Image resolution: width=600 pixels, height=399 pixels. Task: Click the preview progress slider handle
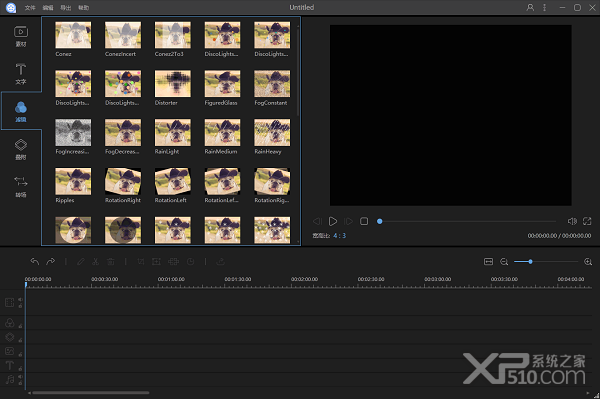click(x=380, y=221)
